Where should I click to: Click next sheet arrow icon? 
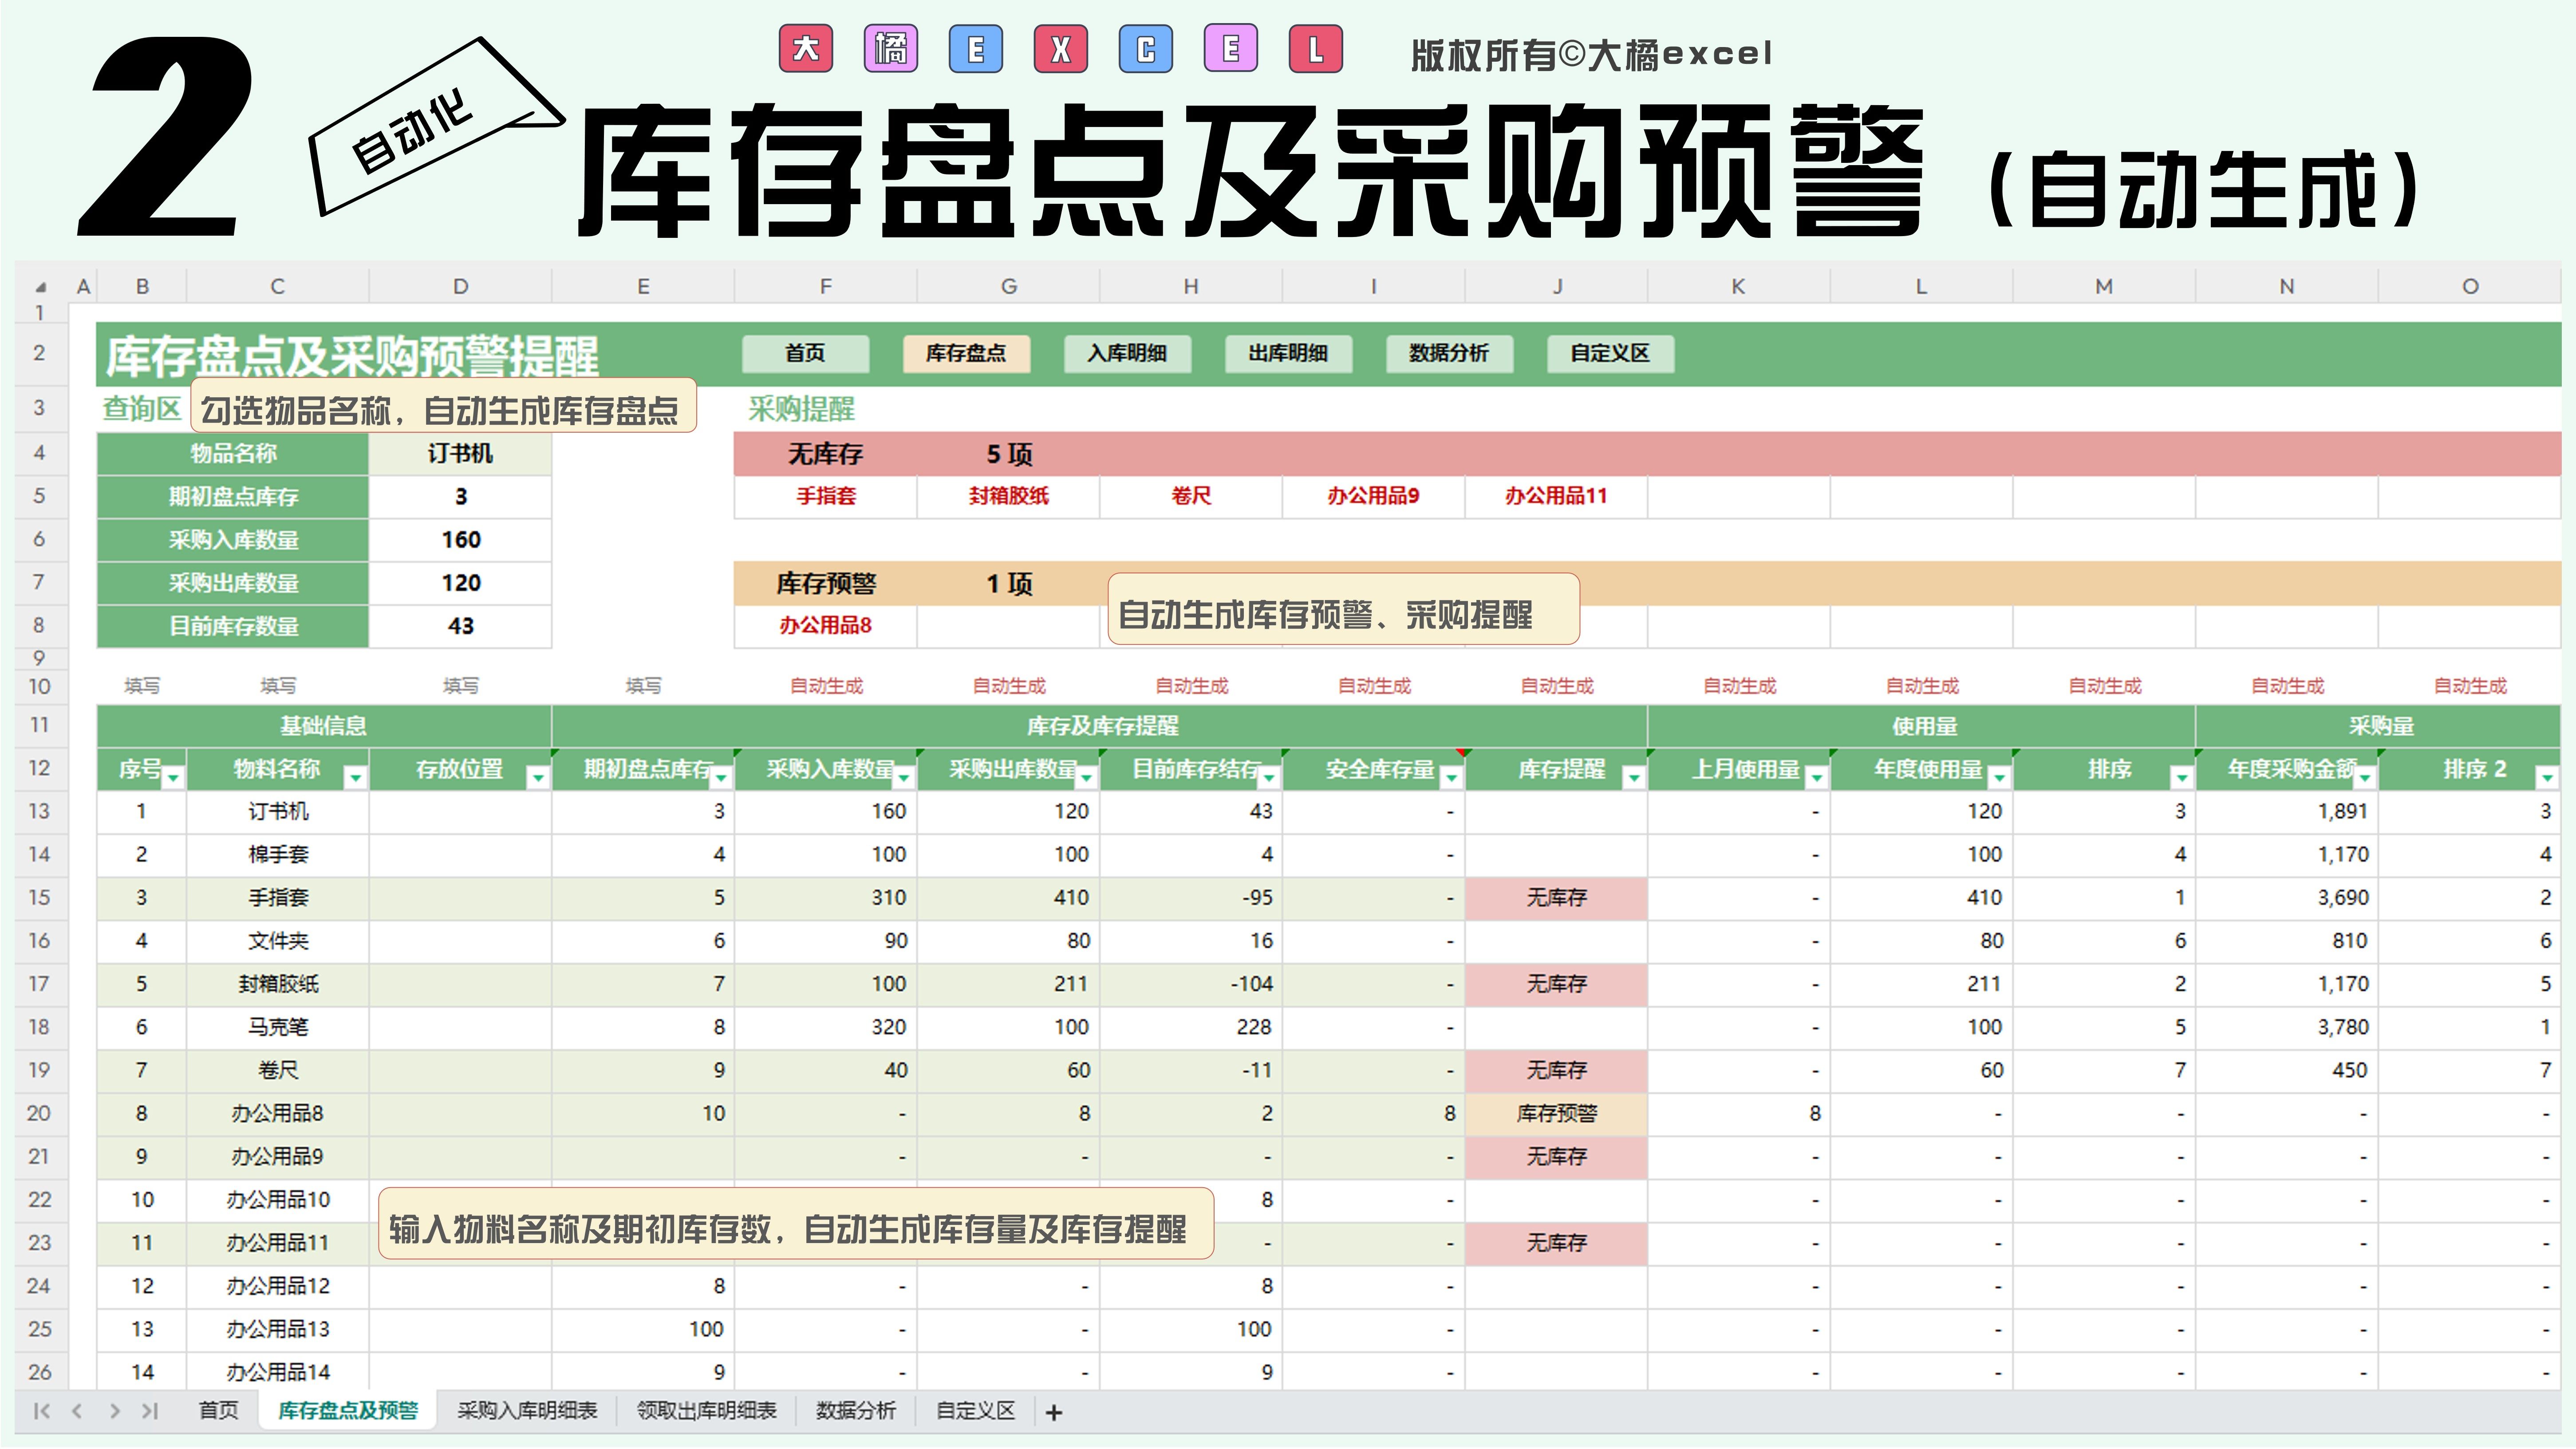114,1411
